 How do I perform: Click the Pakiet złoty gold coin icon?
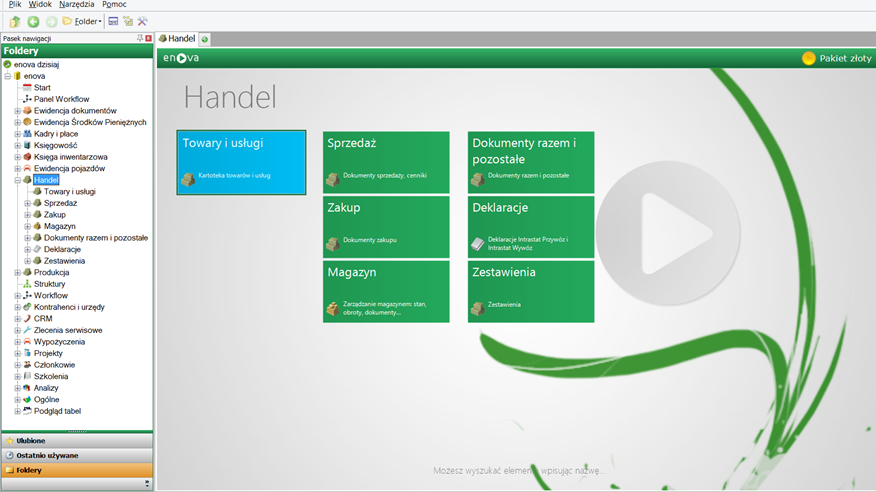click(x=808, y=58)
